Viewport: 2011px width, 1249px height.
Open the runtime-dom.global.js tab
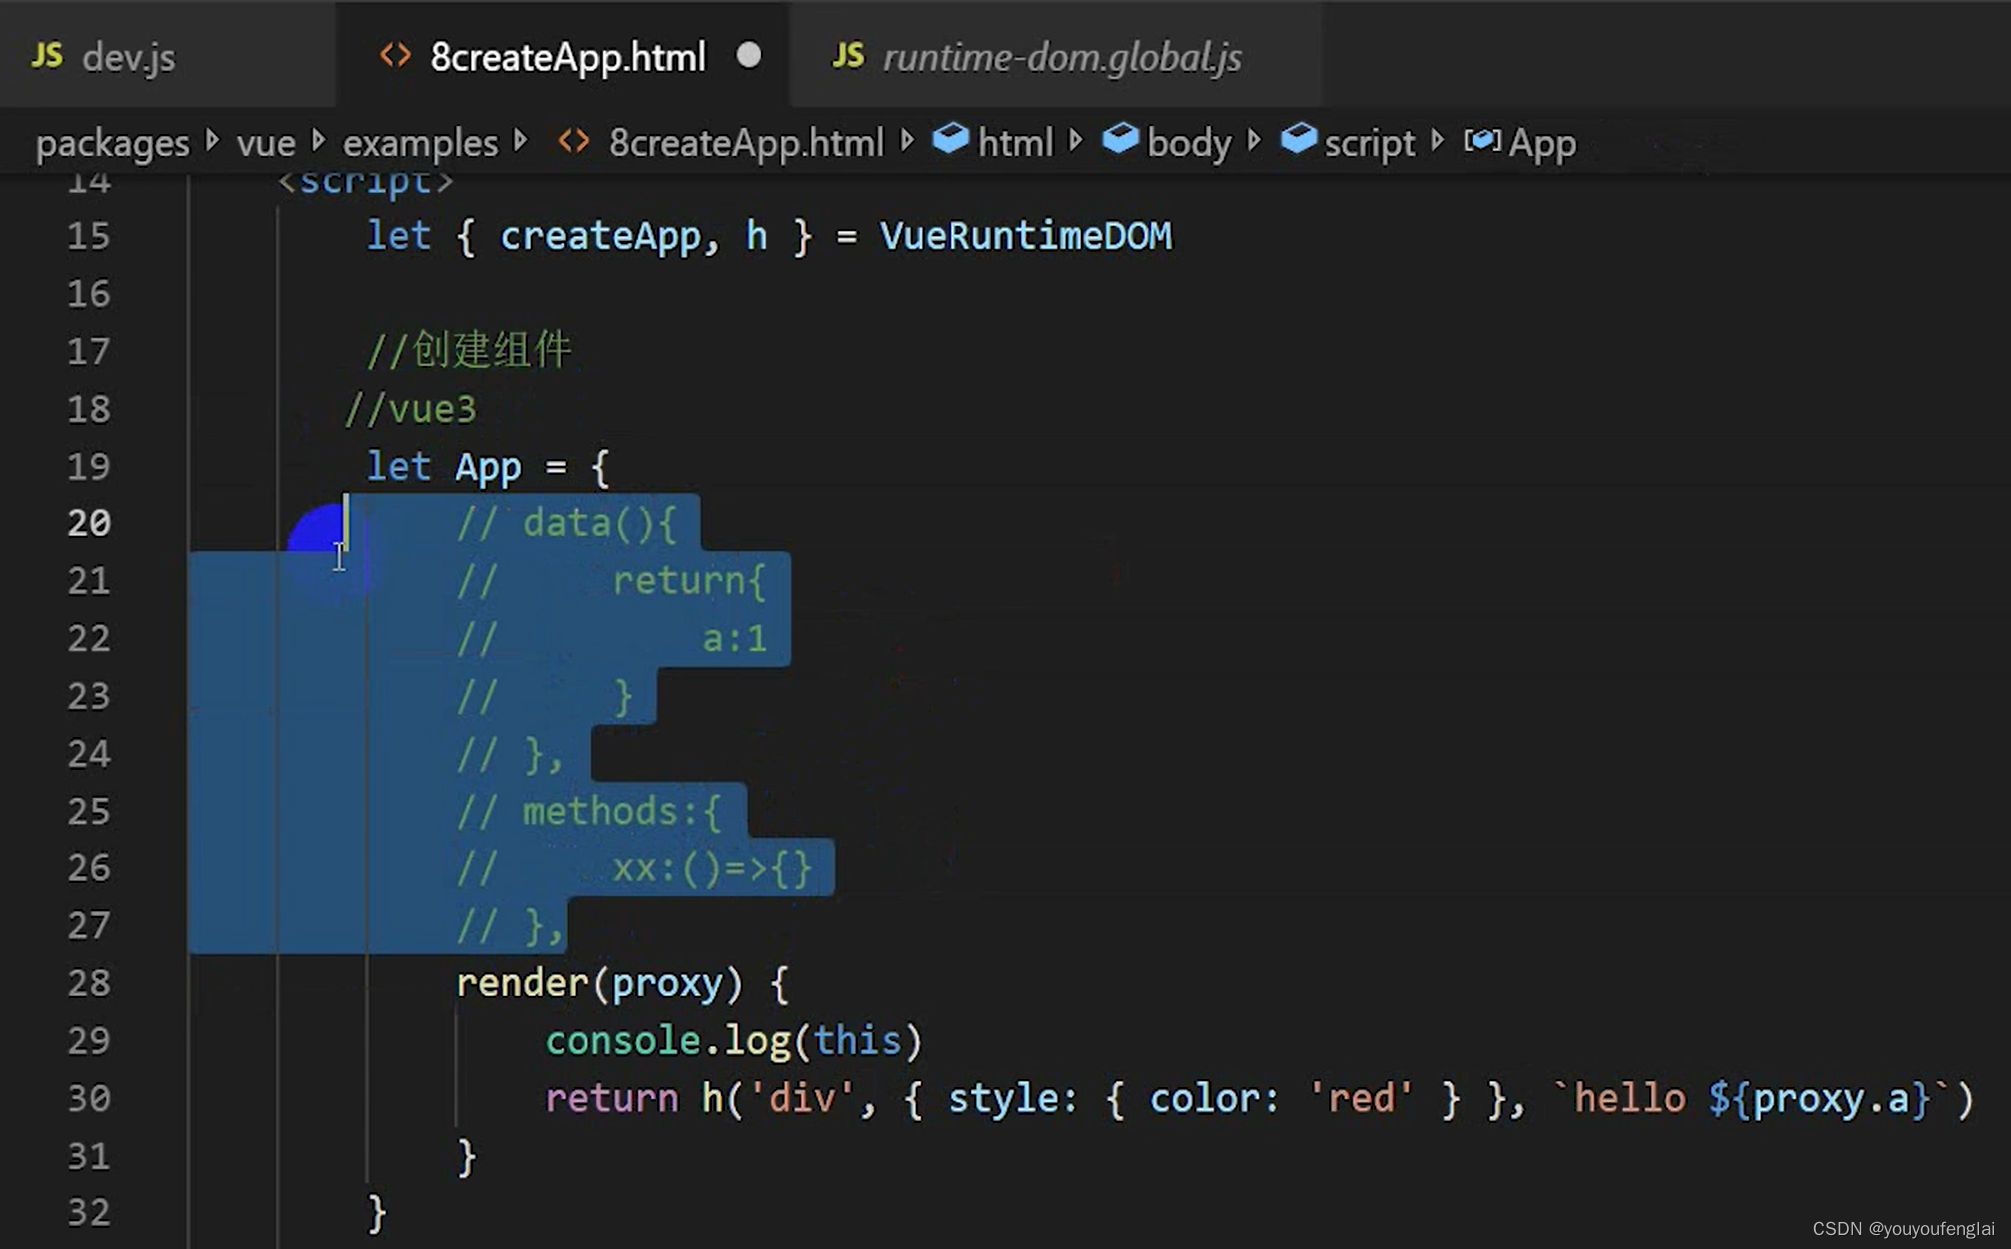(x=1062, y=57)
